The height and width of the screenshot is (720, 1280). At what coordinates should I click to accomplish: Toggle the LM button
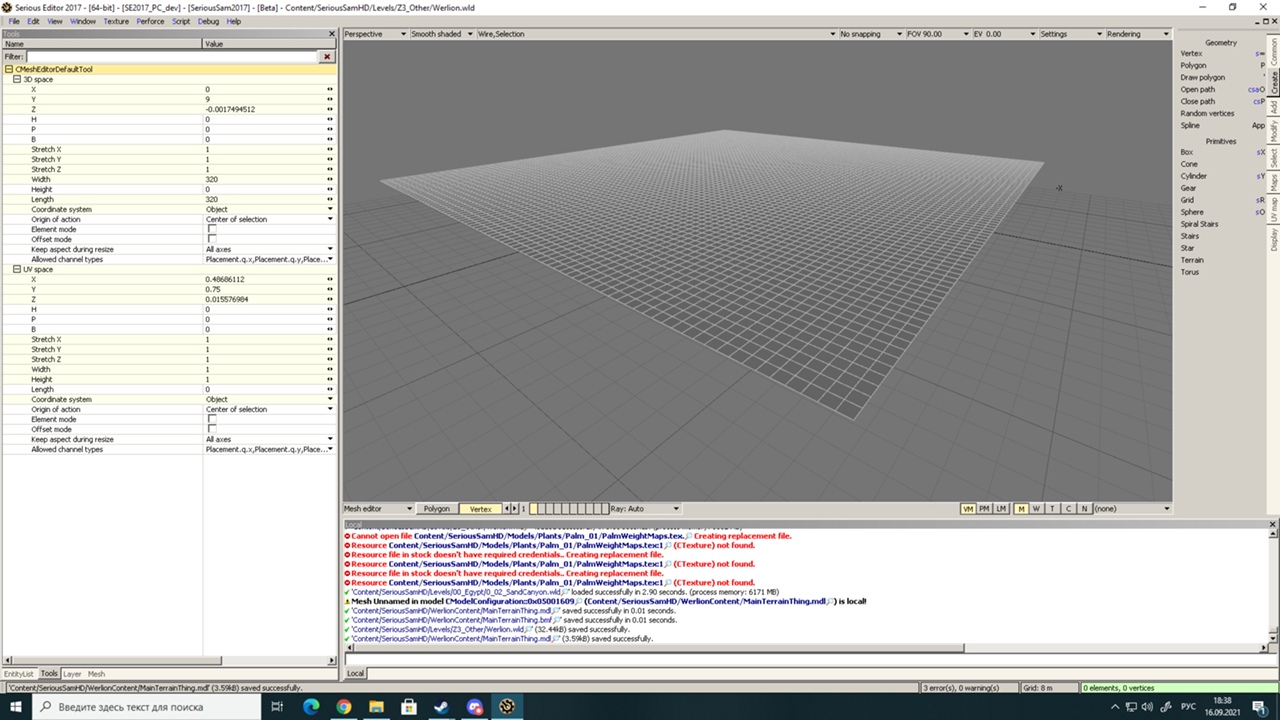coord(1001,509)
